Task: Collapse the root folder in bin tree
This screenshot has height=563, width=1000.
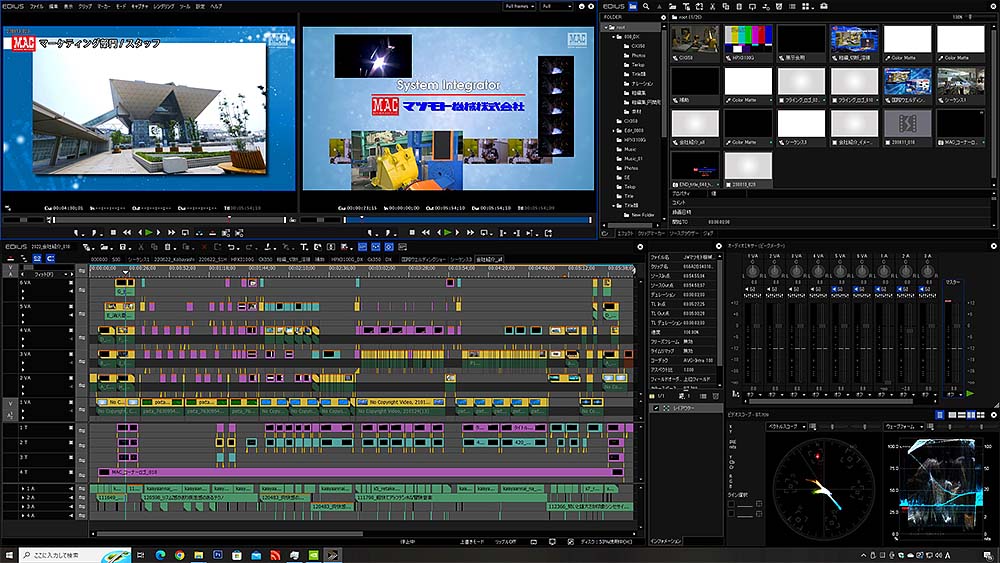Action: (605, 27)
